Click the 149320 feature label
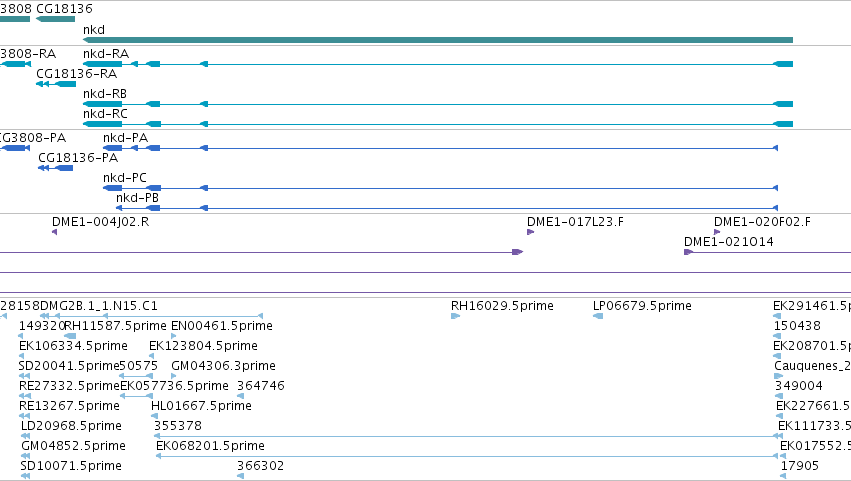 pyautogui.click(x=42, y=326)
